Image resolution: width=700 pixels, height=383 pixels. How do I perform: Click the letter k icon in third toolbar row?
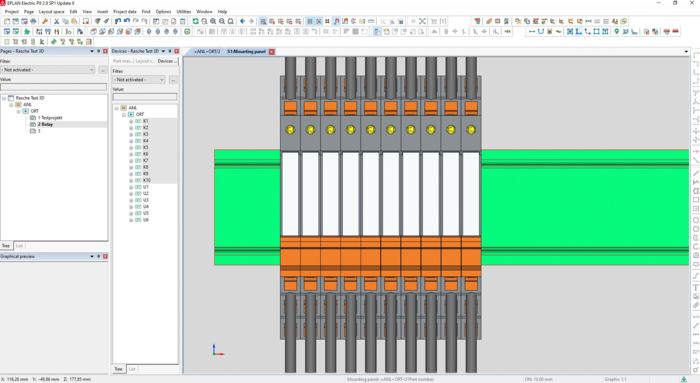tap(42, 42)
